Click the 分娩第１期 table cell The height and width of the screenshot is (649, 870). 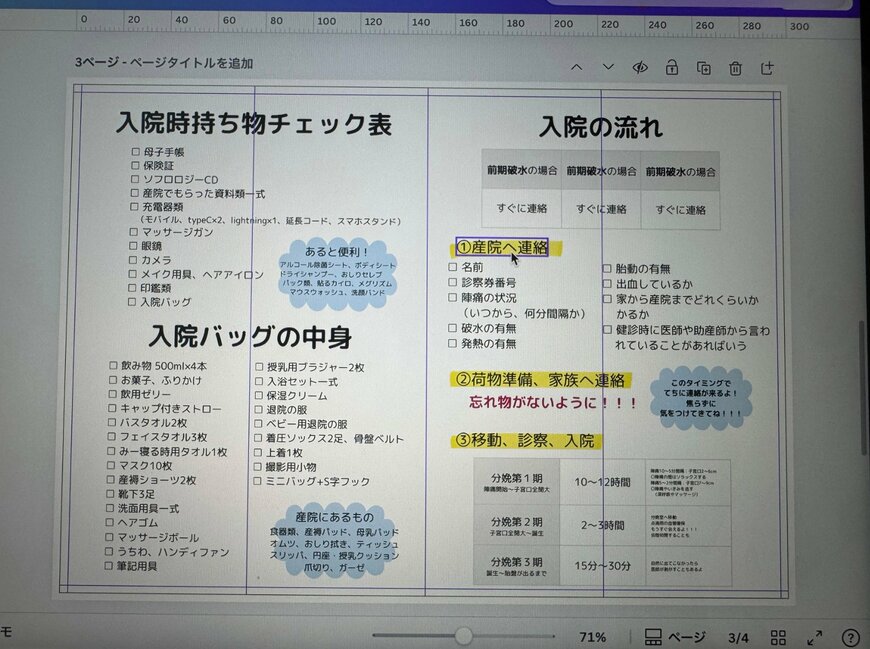point(517,482)
